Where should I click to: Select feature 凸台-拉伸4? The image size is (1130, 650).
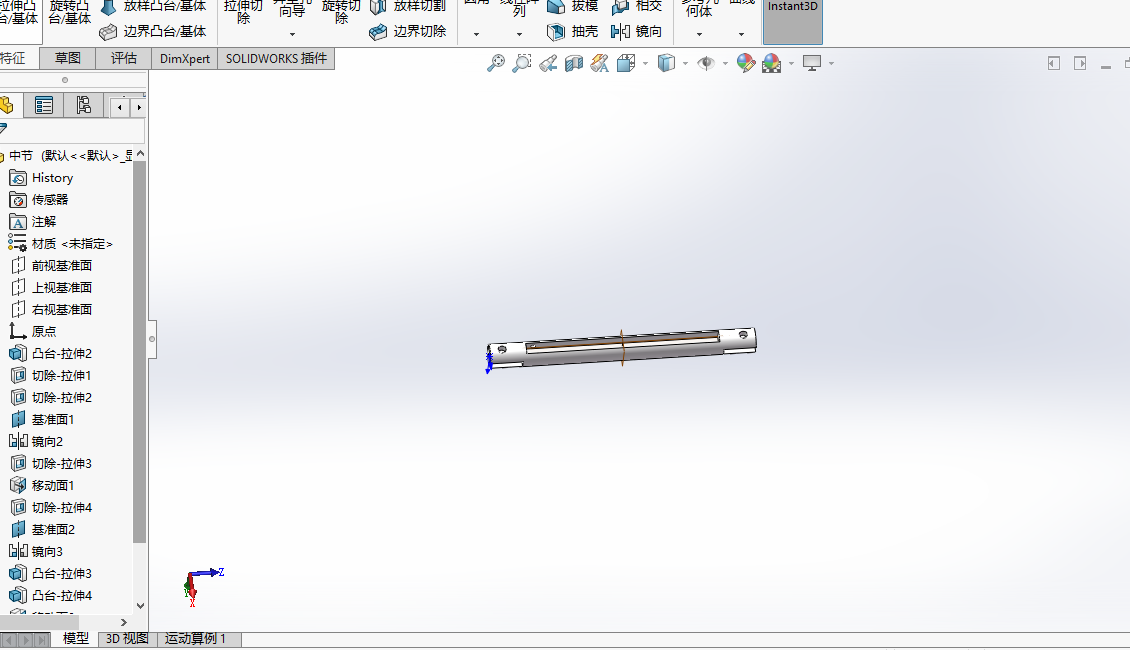[x=50, y=595]
